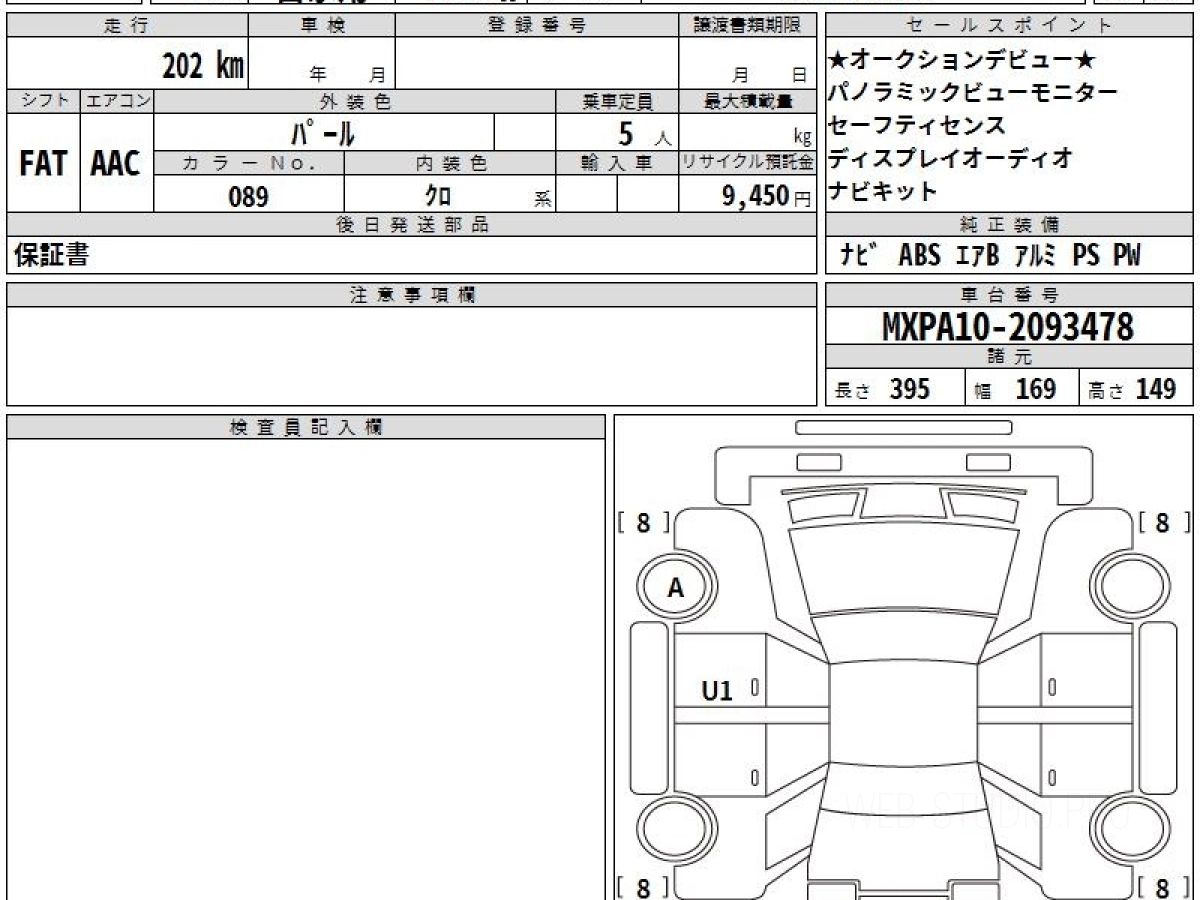
Task: Select the ディスプレイオーディオ line
Action: [x=951, y=157]
